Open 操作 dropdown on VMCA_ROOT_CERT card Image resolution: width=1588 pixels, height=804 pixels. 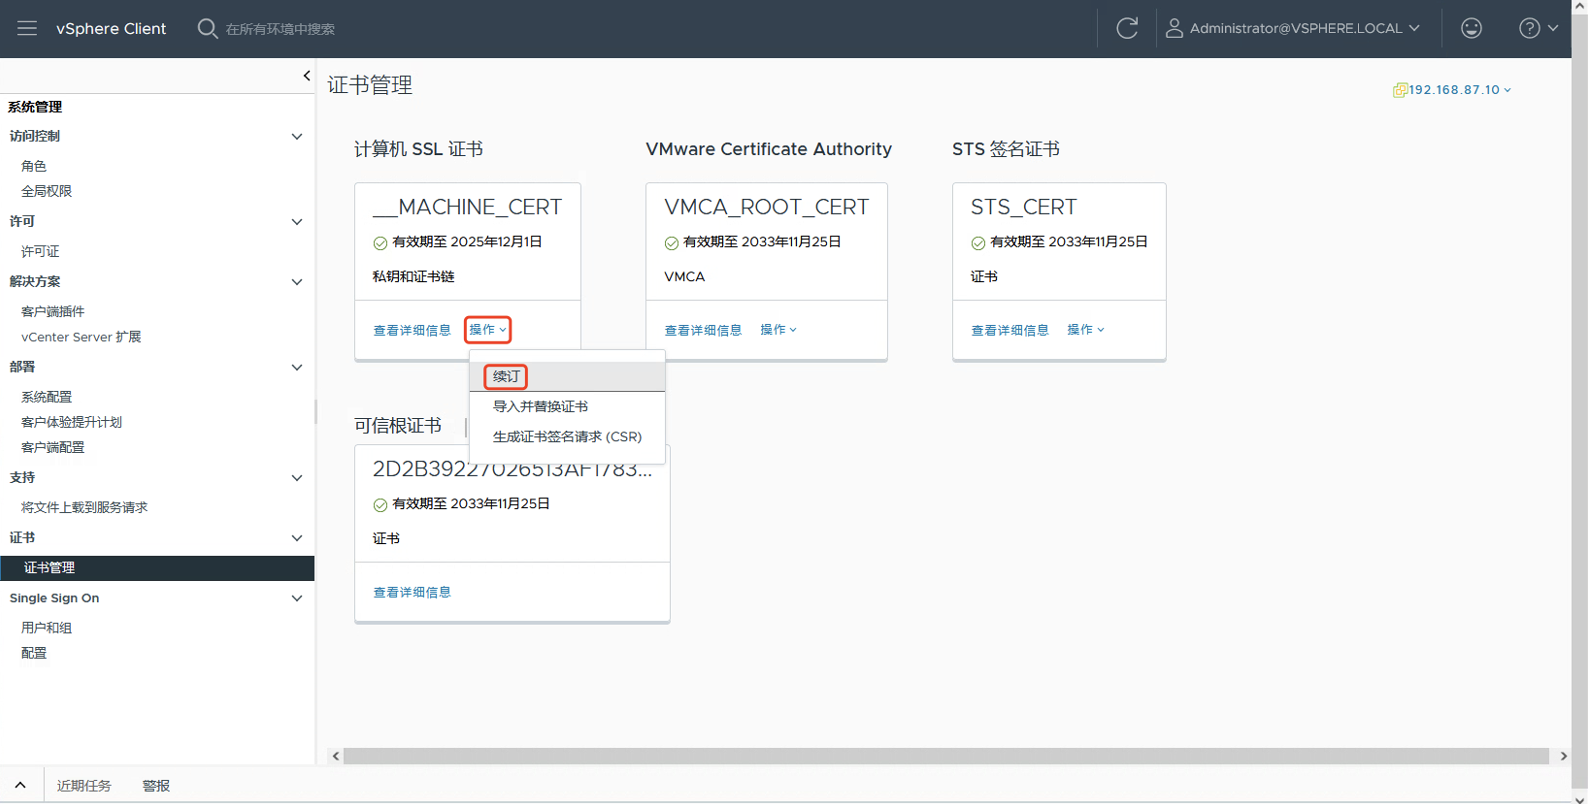tap(778, 329)
